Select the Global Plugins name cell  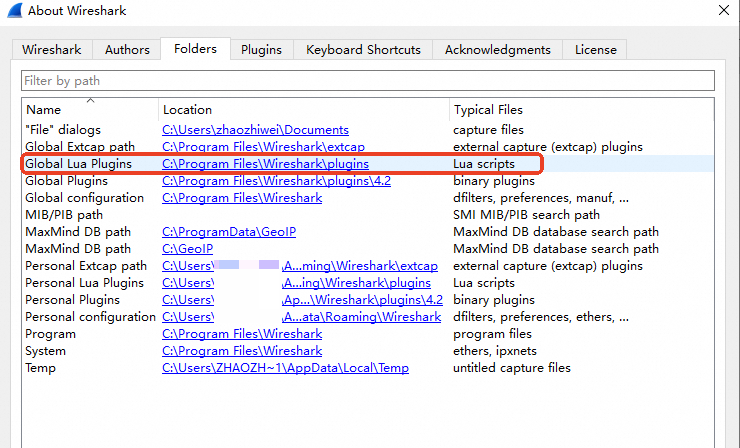coord(67,181)
